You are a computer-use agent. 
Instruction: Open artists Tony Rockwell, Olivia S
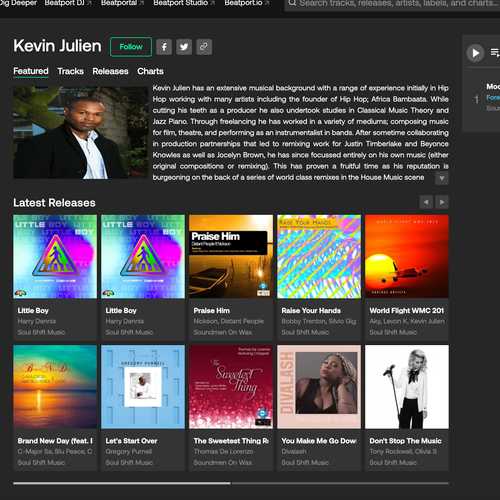(403, 452)
